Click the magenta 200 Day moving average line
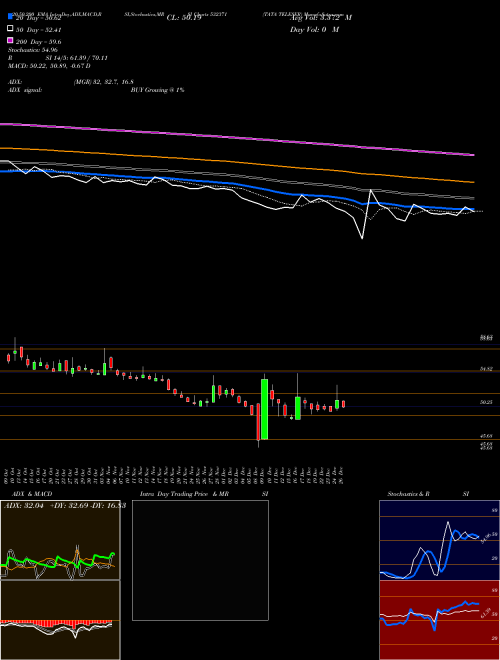 236,138
